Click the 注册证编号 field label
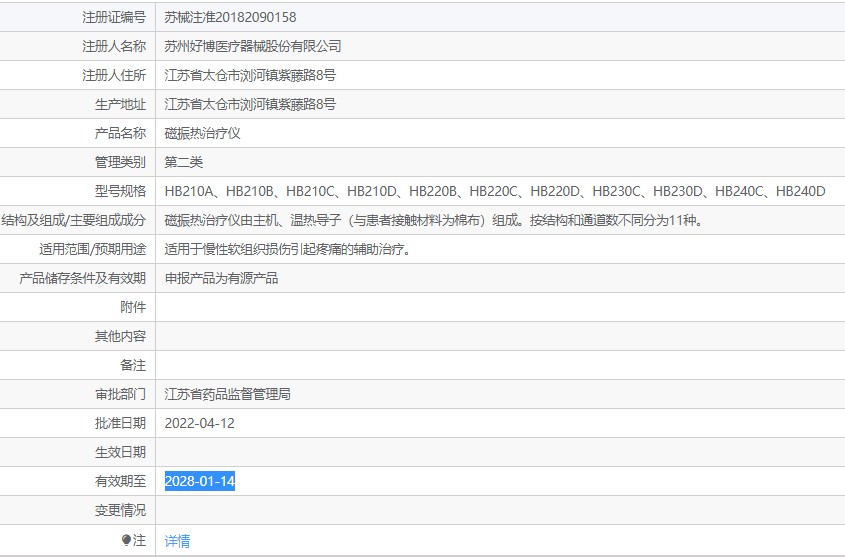845x557 pixels. 114,17
